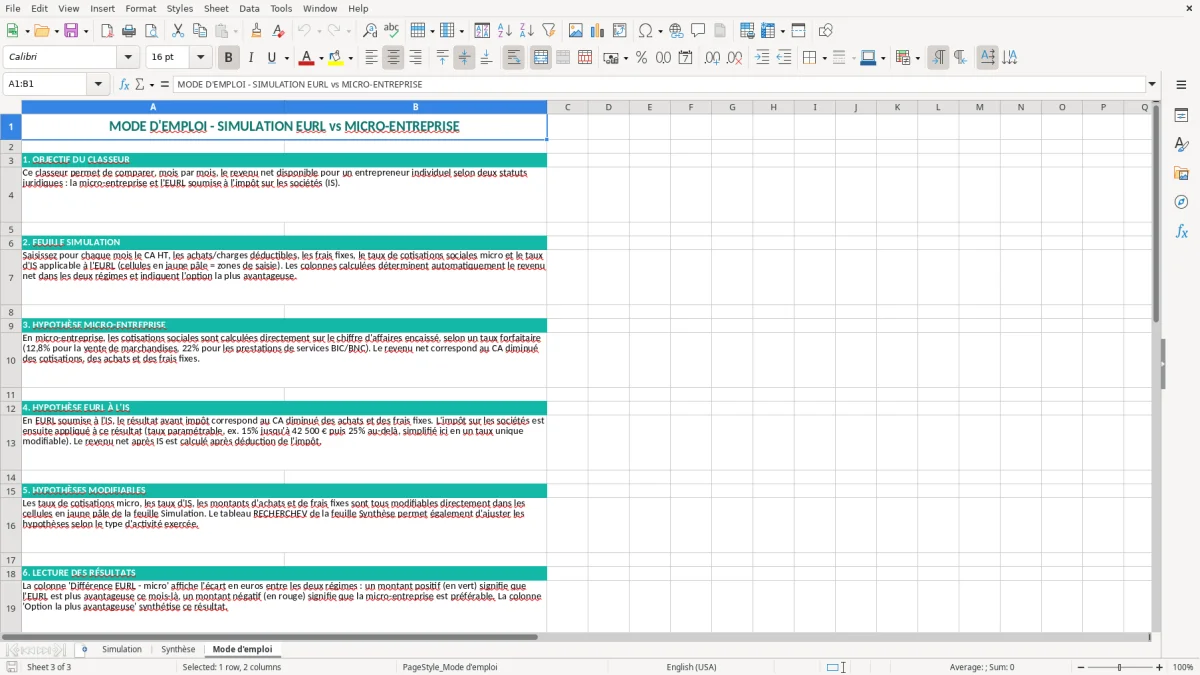Open the folder Open icon
The image size is (1200, 675).
(x=40, y=31)
